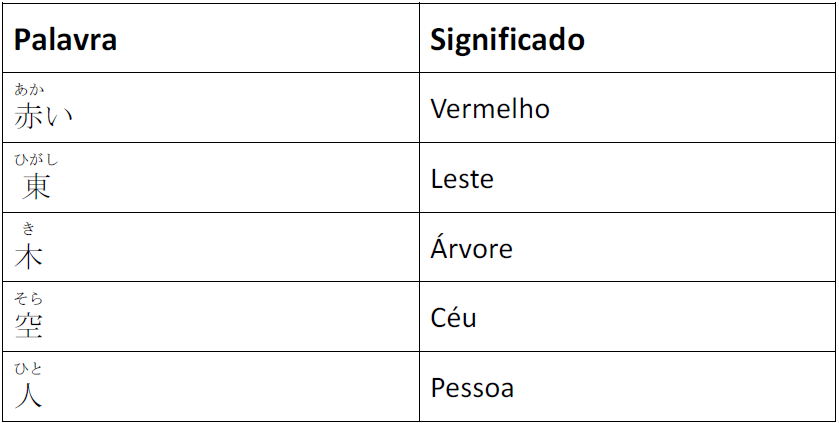
Task: Click the small furigana き above 木
Action: pos(29,230)
